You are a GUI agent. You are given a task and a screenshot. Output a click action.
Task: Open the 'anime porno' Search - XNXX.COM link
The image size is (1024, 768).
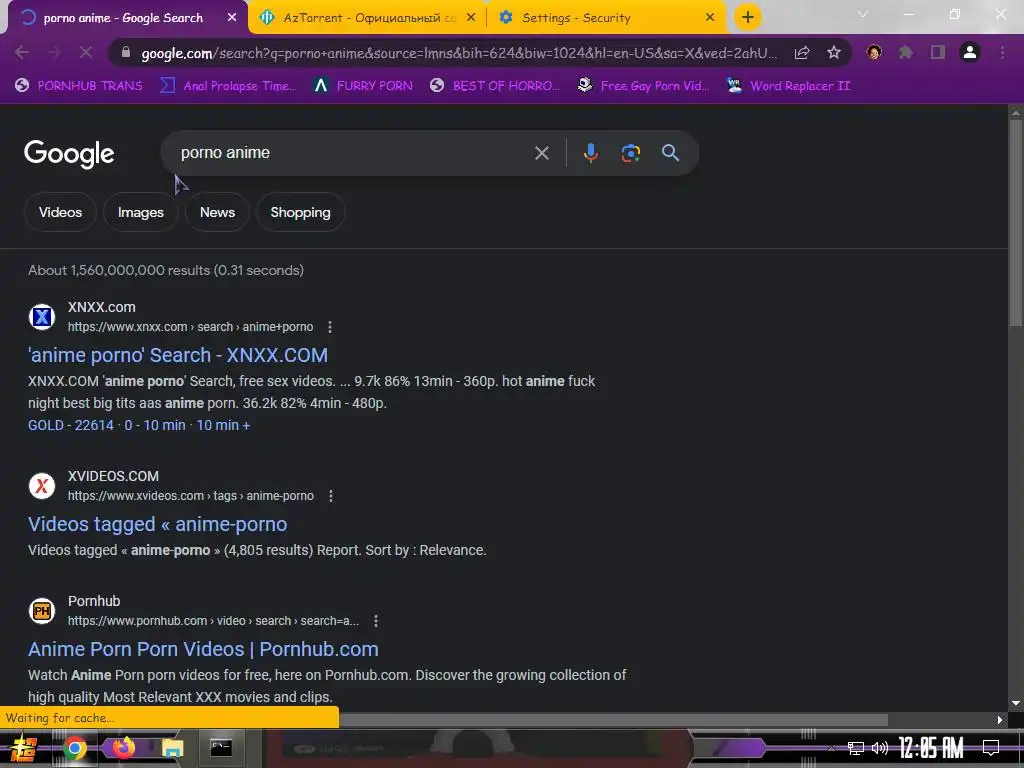(x=178, y=355)
